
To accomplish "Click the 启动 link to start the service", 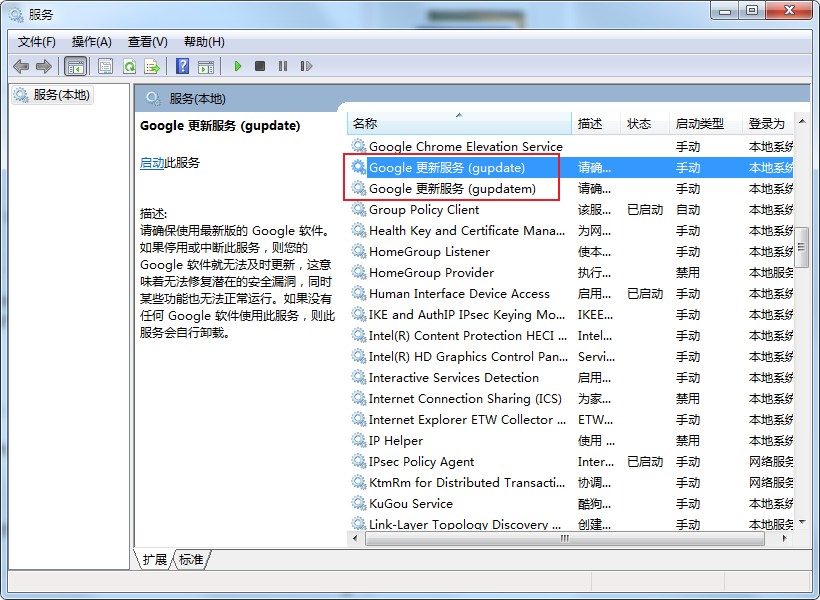I will [x=152, y=163].
